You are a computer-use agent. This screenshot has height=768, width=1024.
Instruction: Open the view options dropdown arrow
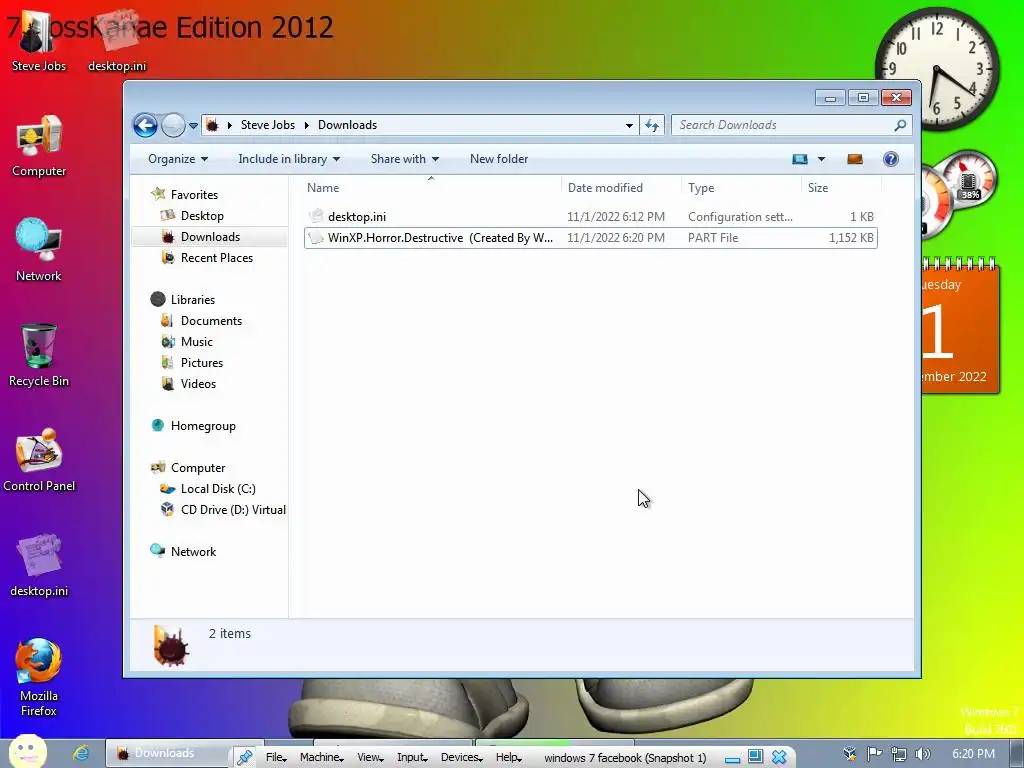tap(822, 159)
